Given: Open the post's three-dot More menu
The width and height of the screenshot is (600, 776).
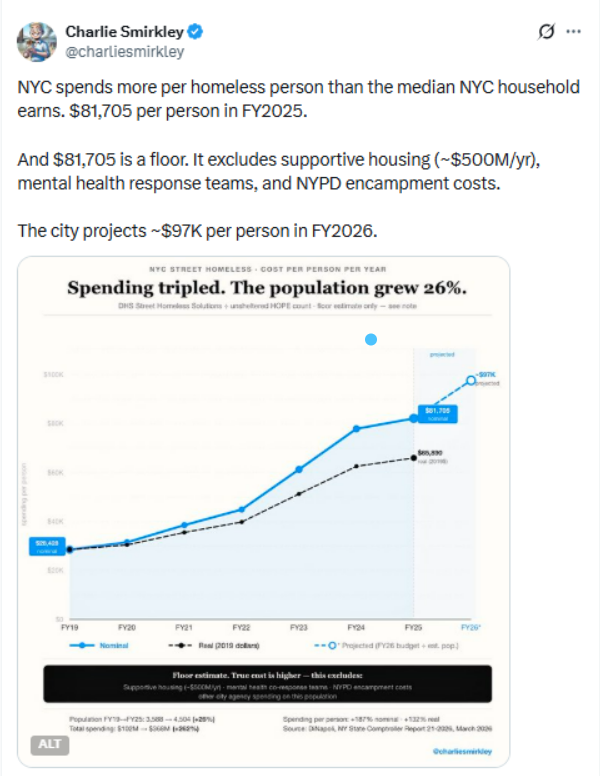Looking at the screenshot, I should 573,31.
